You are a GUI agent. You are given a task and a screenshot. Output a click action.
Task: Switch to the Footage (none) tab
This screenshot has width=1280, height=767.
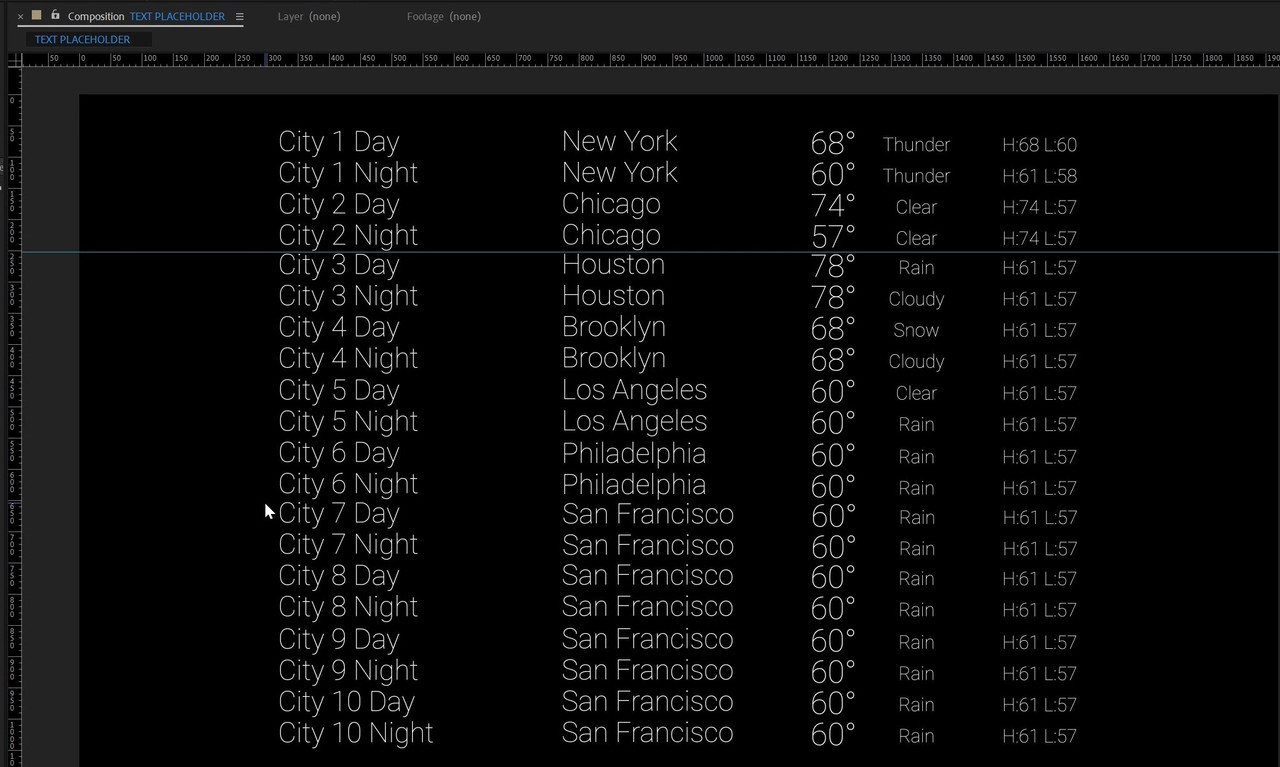tap(444, 17)
